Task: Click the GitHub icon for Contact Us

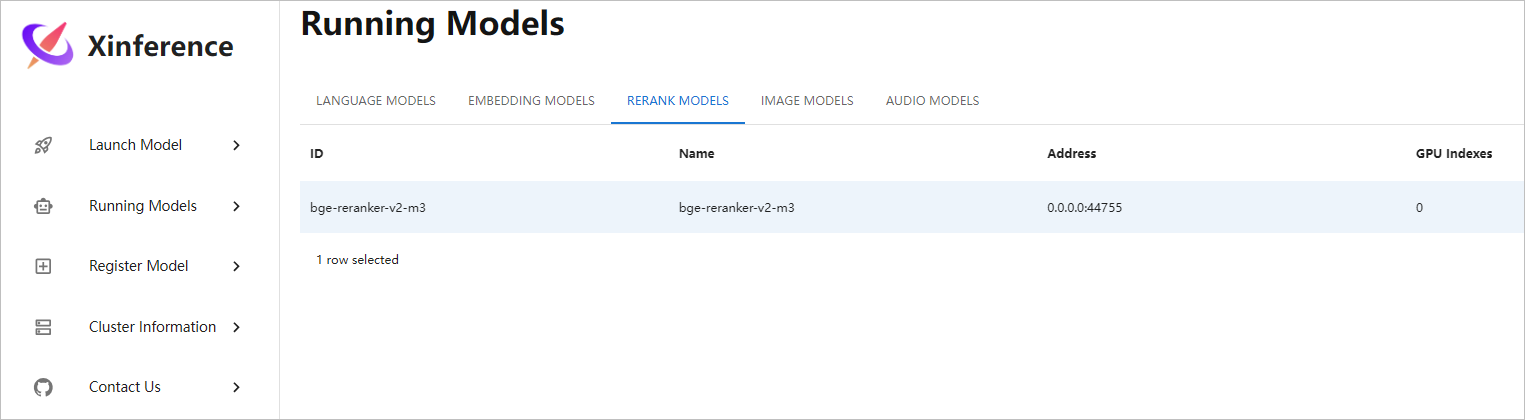Action: (x=43, y=387)
